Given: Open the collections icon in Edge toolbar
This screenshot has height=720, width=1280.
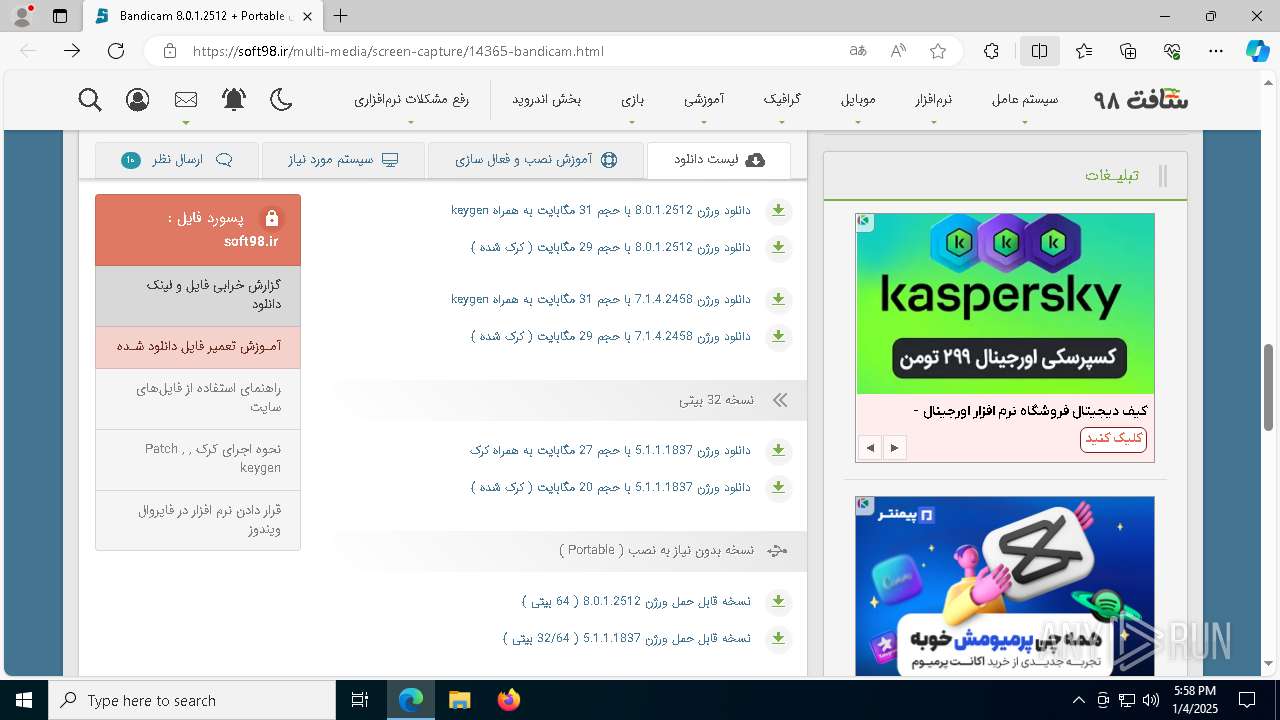Looking at the screenshot, I should (x=1128, y=51).
